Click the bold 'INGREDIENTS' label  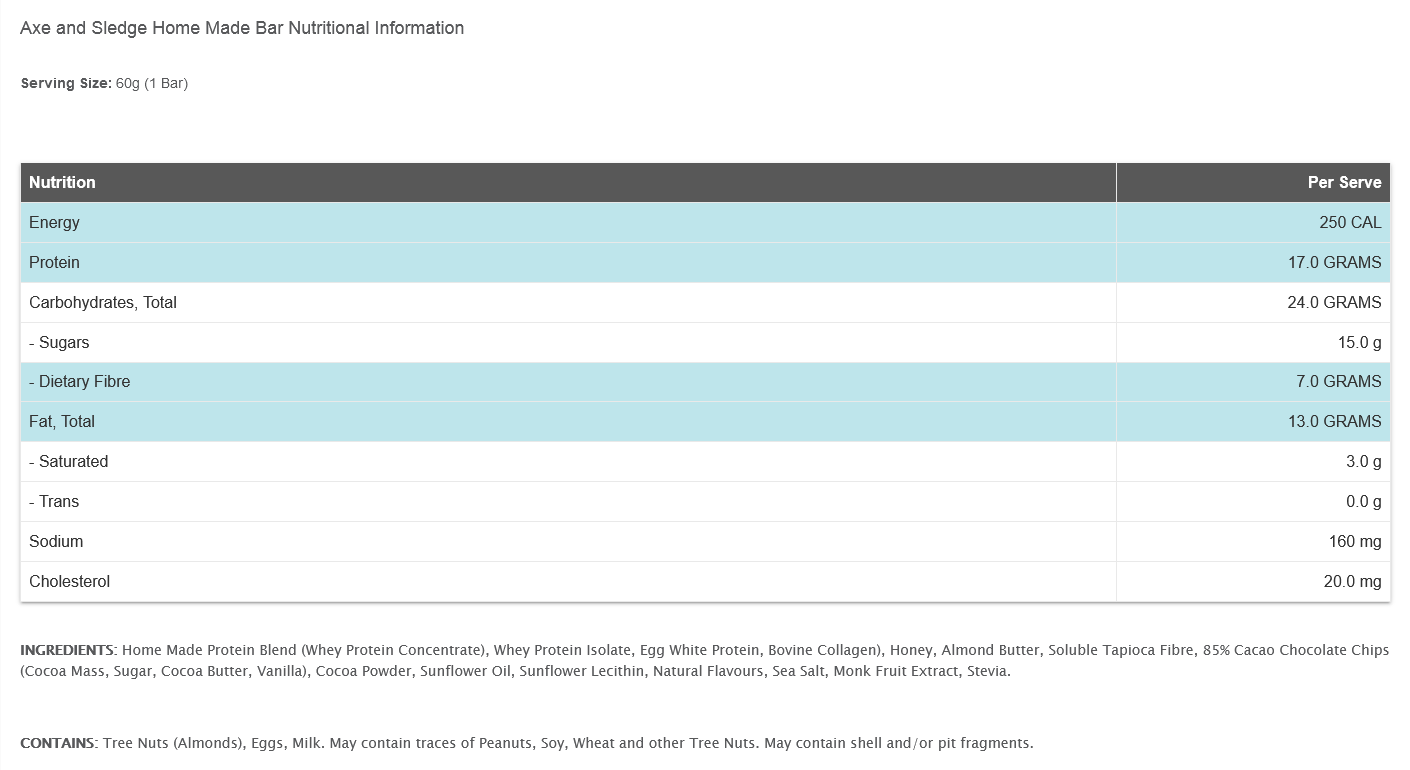[67, 650]
